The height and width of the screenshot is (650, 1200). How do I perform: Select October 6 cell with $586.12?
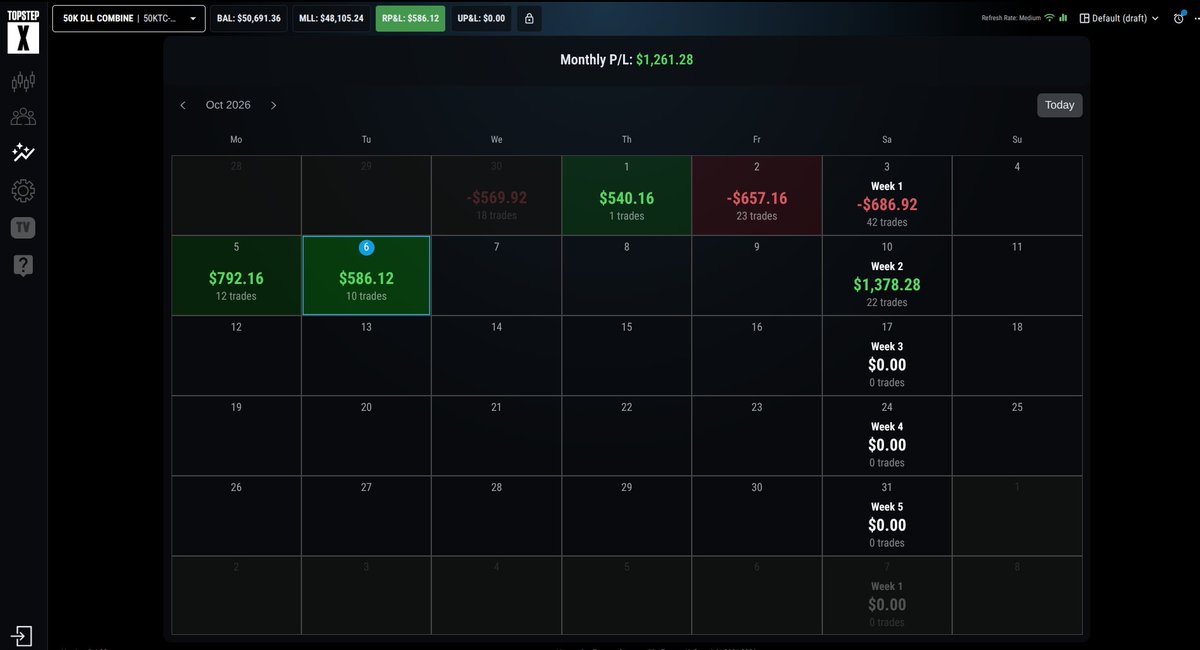pyautogui.click(x=366, y=276)
